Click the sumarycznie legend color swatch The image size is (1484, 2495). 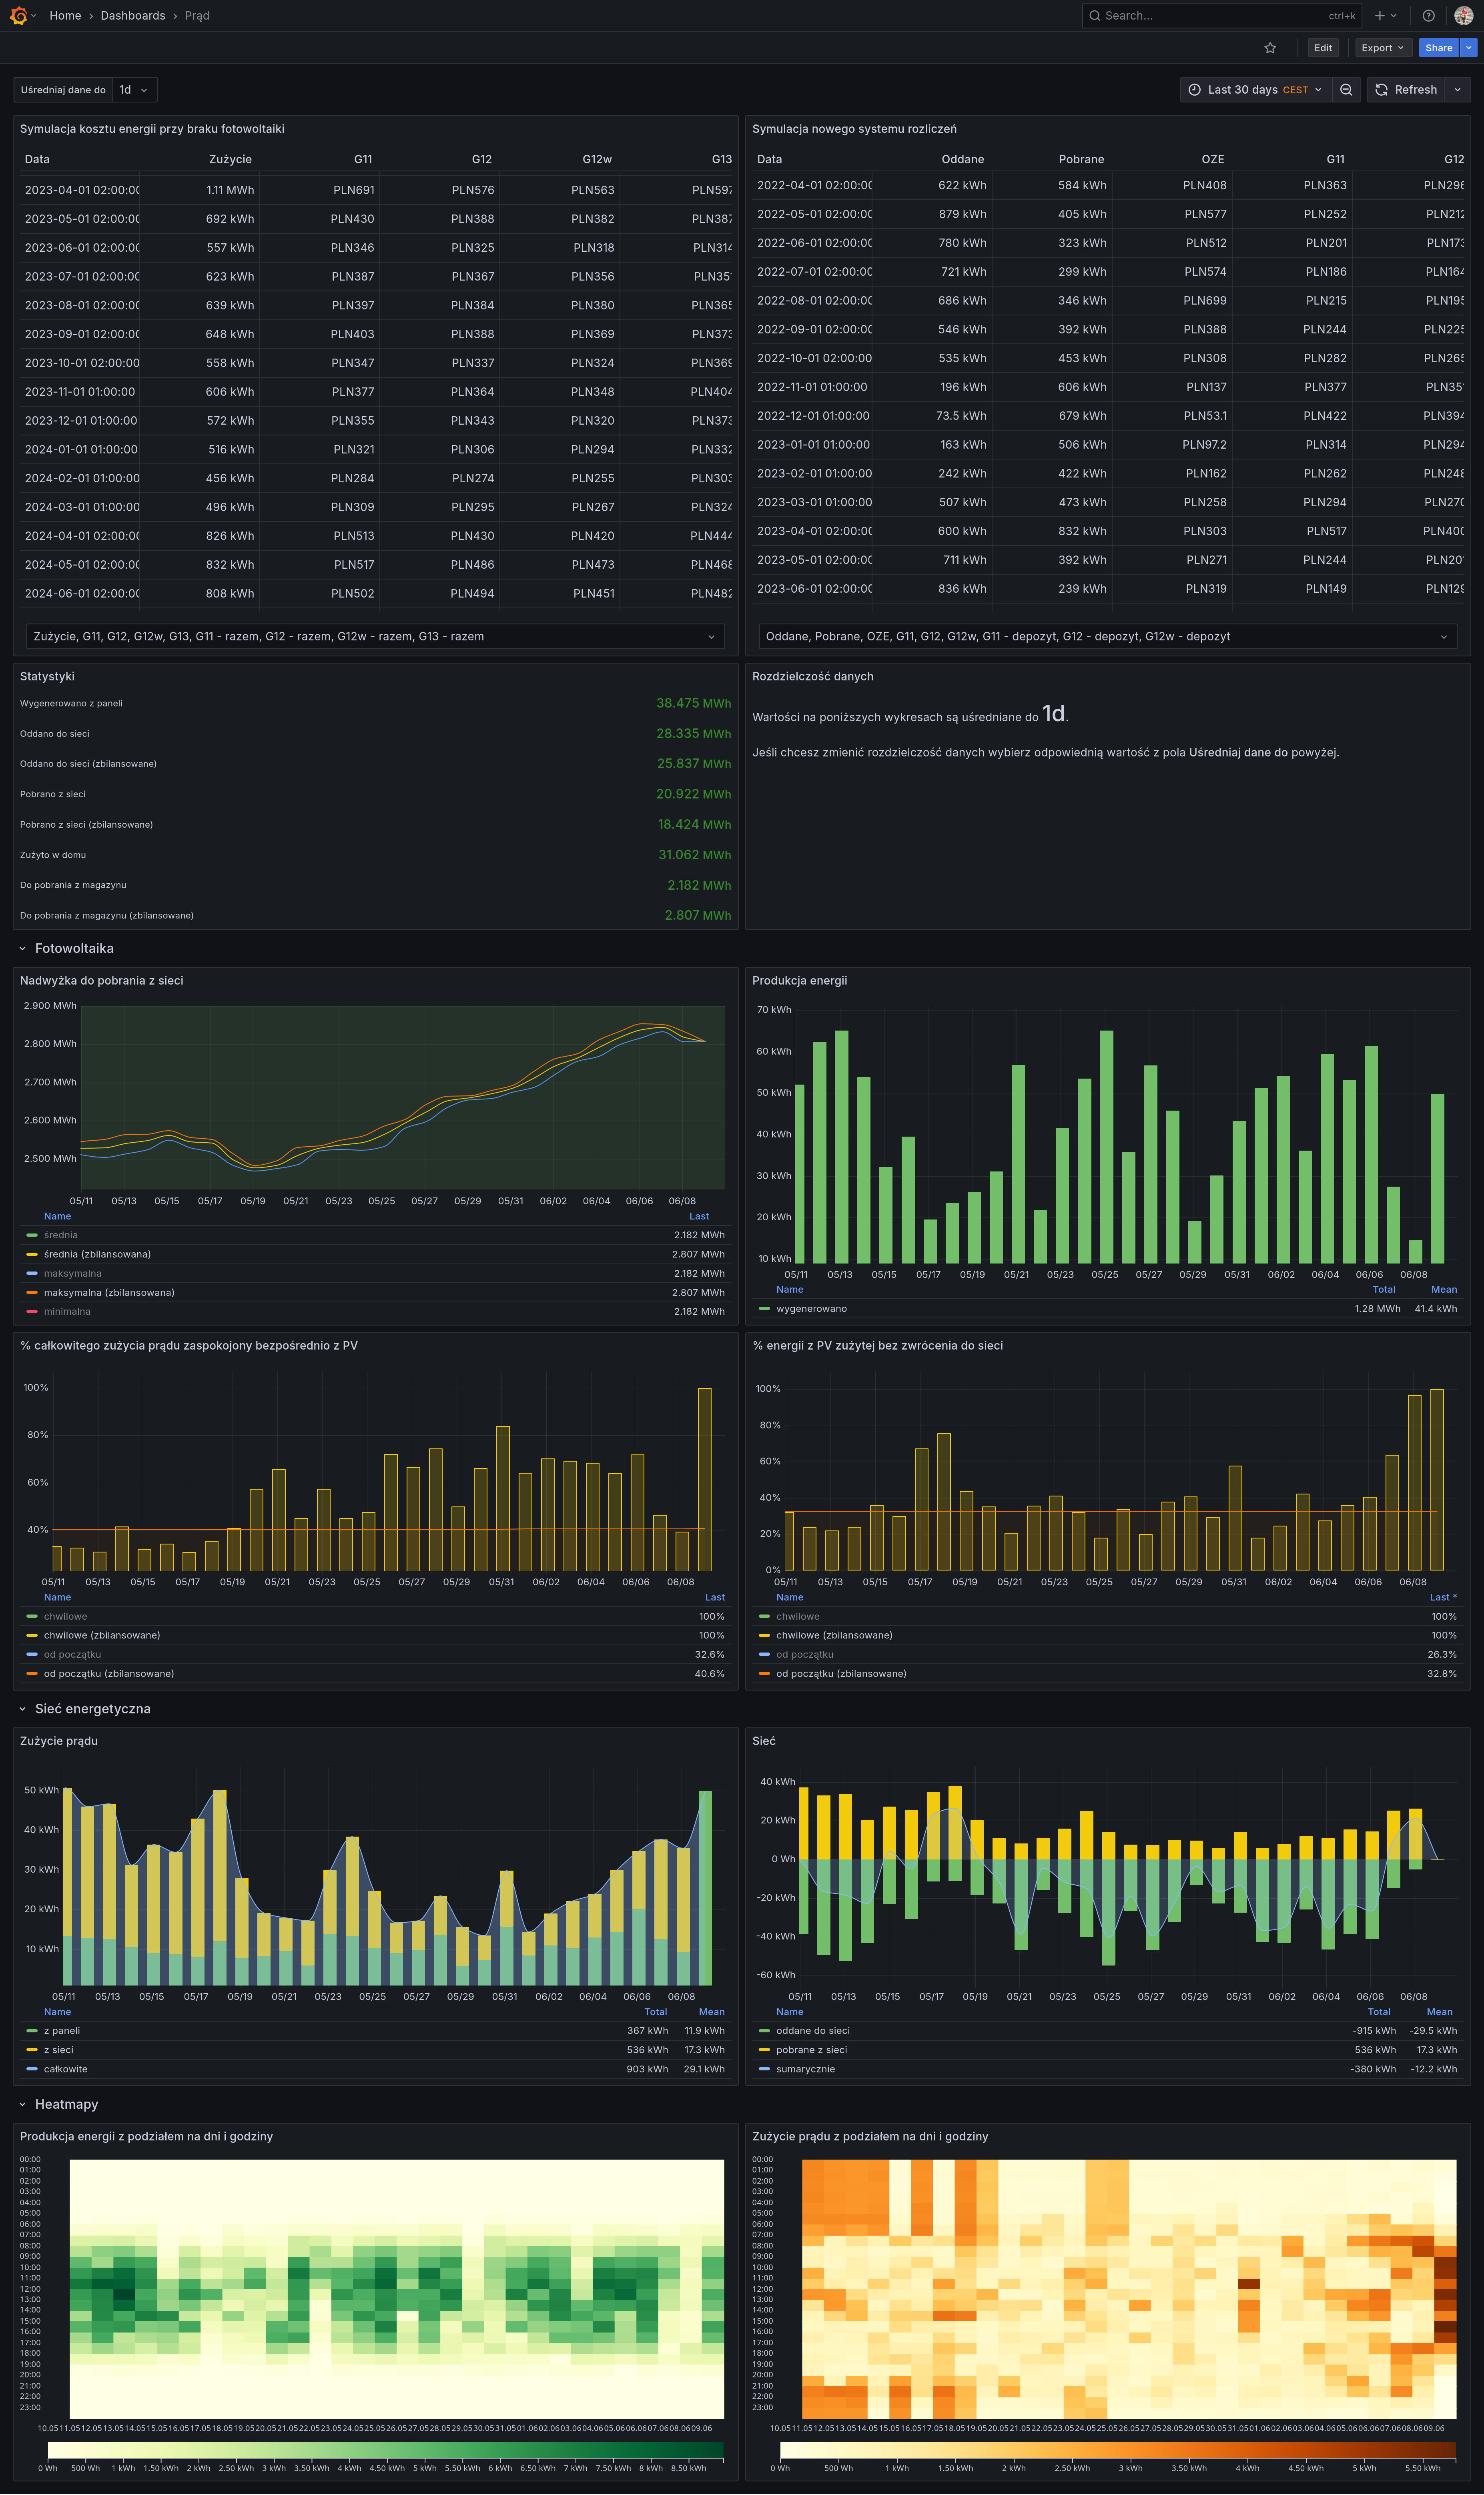coord(764,2069)
